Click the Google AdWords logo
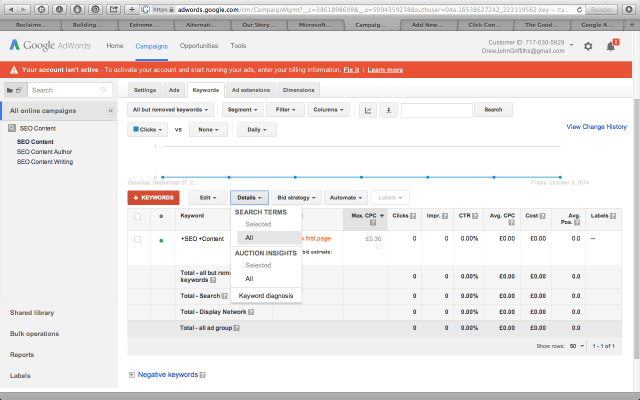The width and height of the screenshot is (640, 400). pos(50,45)
